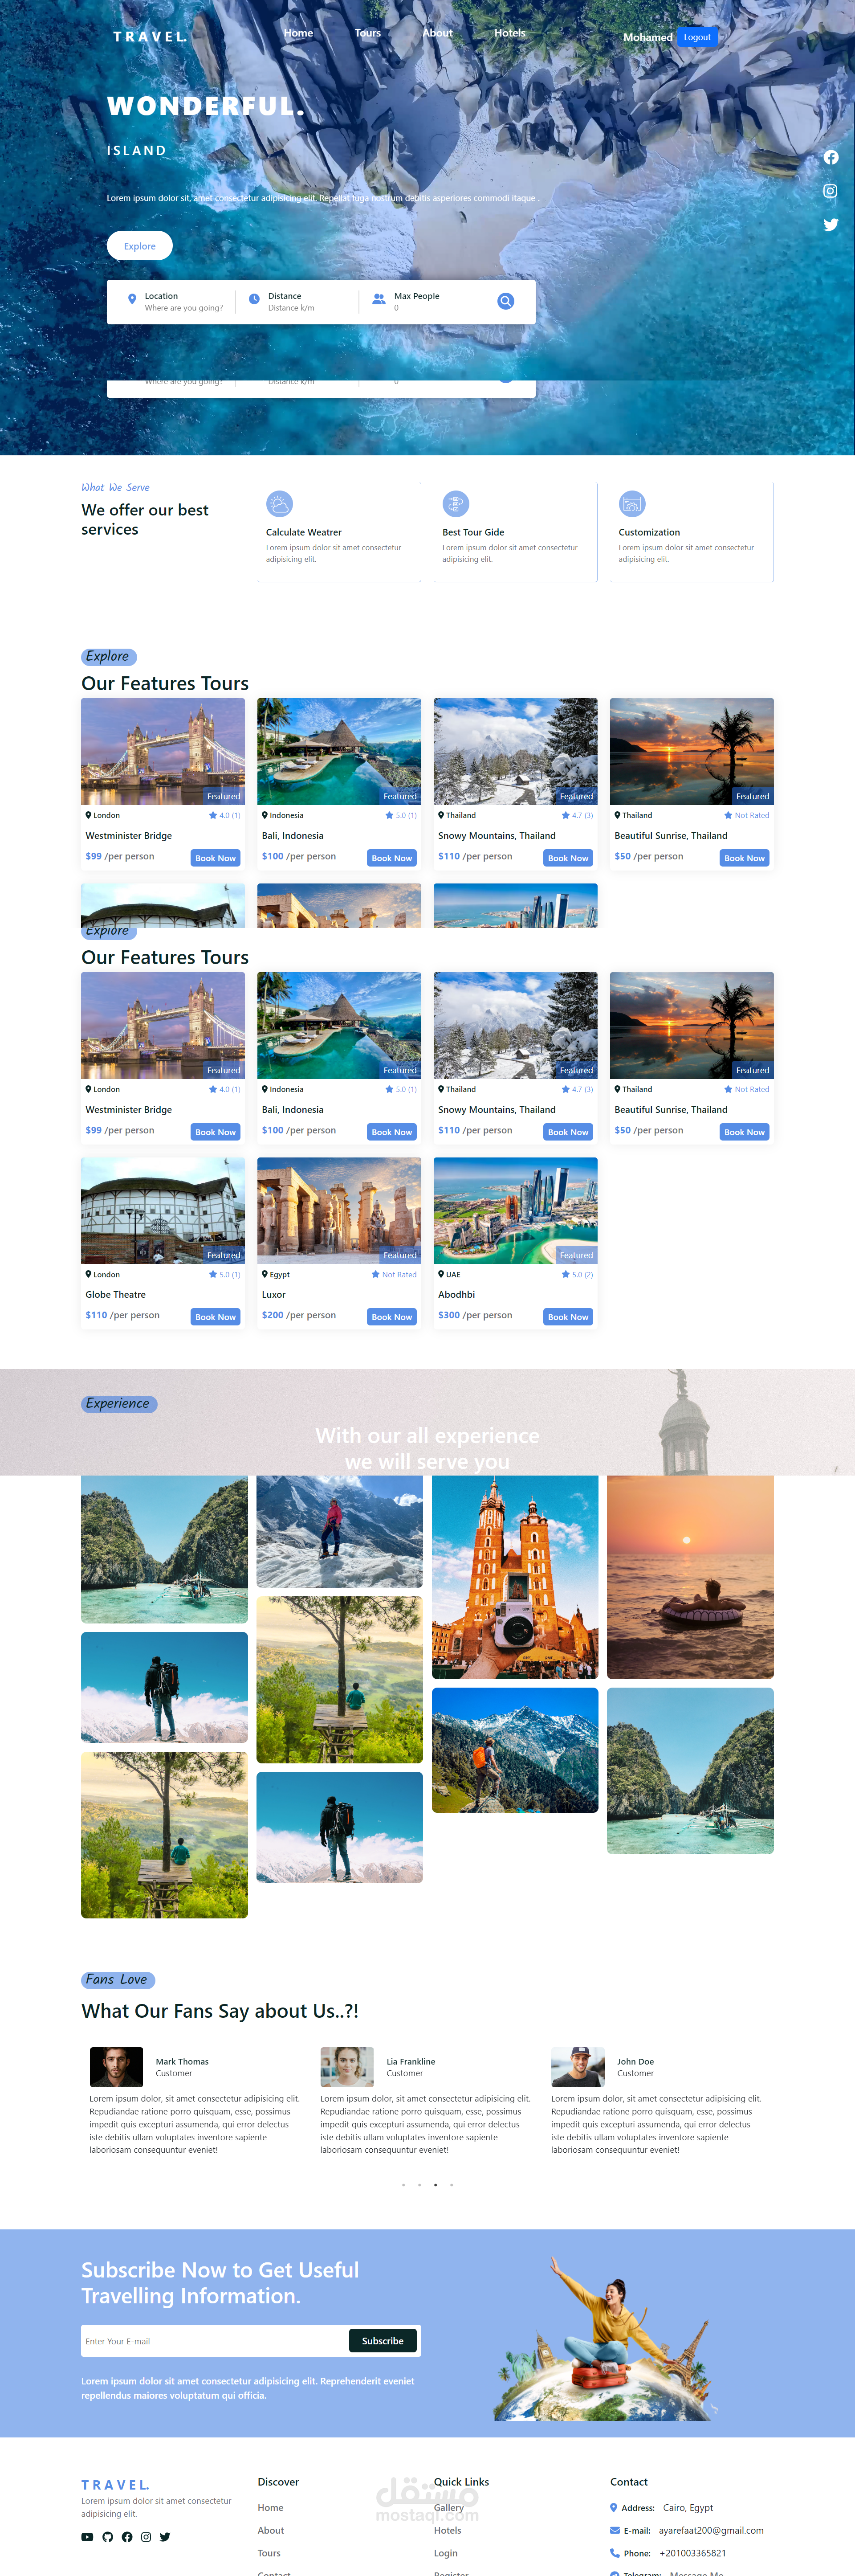
Task: Open the Facebook icon on the hero sidebar
Action: (831, 157)
